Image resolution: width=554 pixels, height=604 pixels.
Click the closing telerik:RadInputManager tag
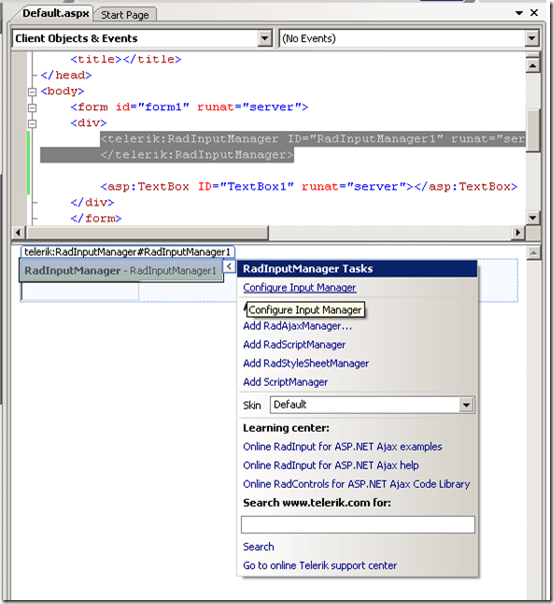196,155
